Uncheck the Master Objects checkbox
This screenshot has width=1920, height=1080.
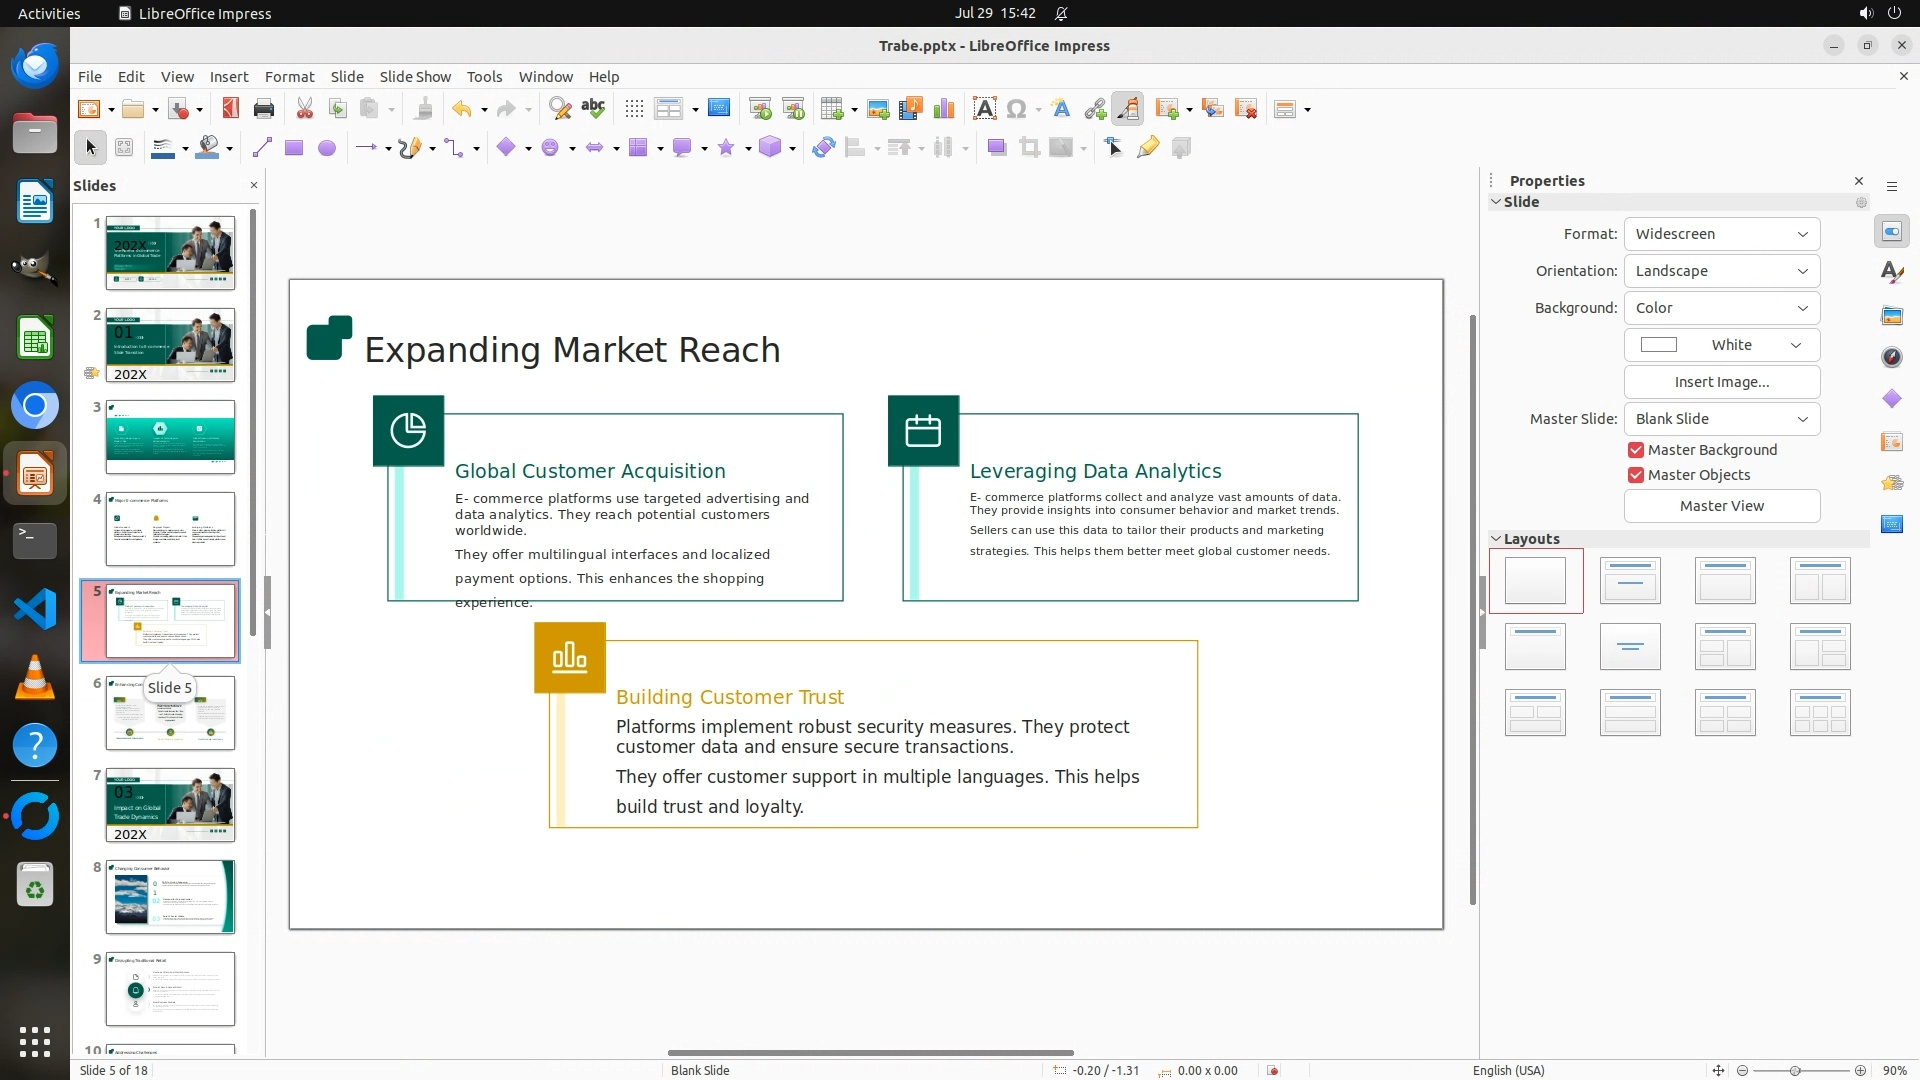(x=1636, y=475)
